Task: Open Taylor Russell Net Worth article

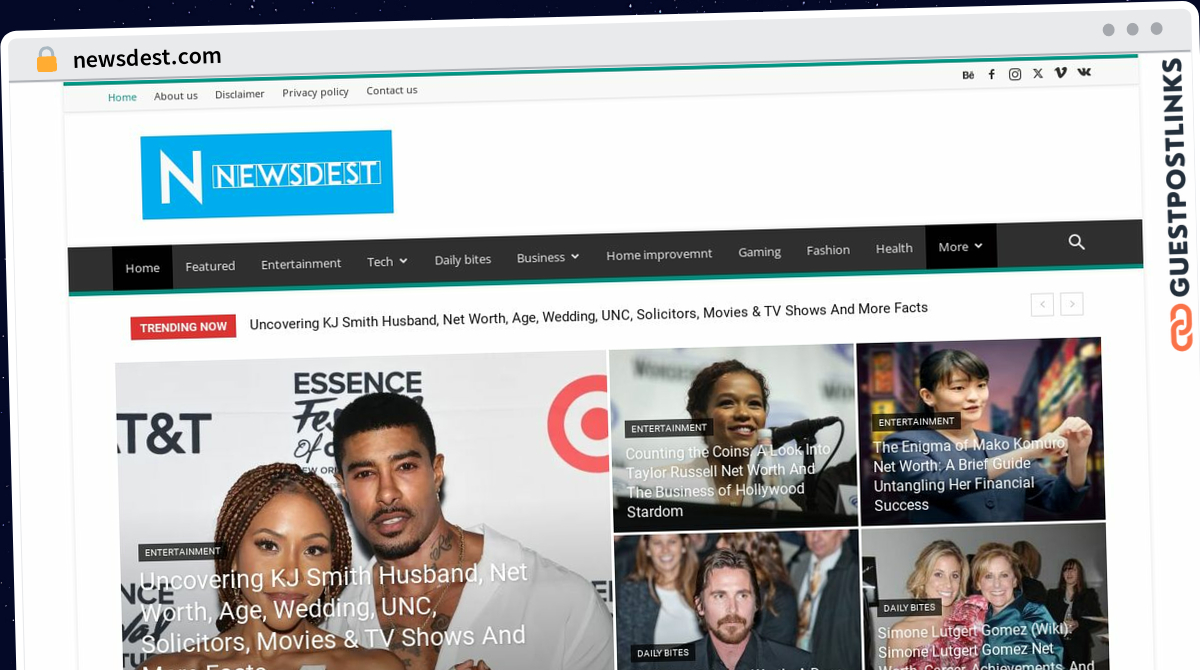Action: pyautogui.click(x=727, y=481)
